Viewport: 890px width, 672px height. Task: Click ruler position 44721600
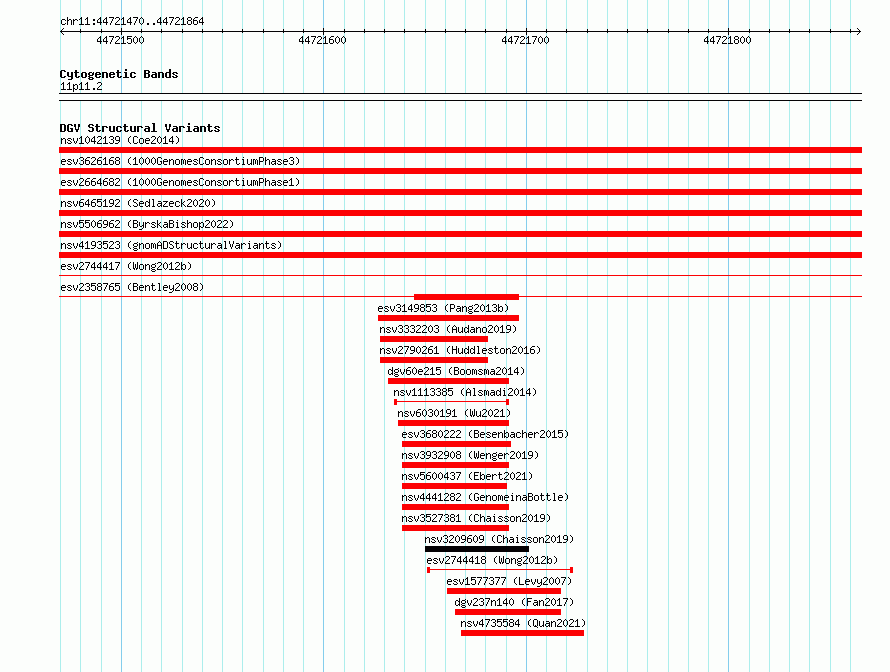point(322,40)
